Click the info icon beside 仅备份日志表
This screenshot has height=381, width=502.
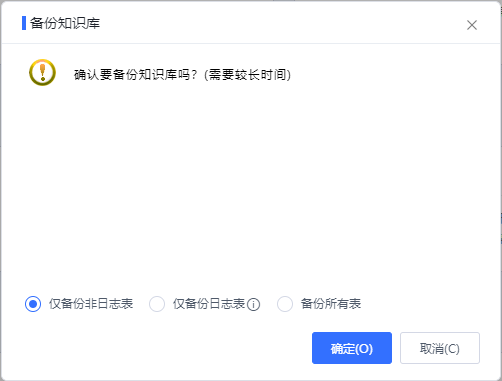(254, 304)
